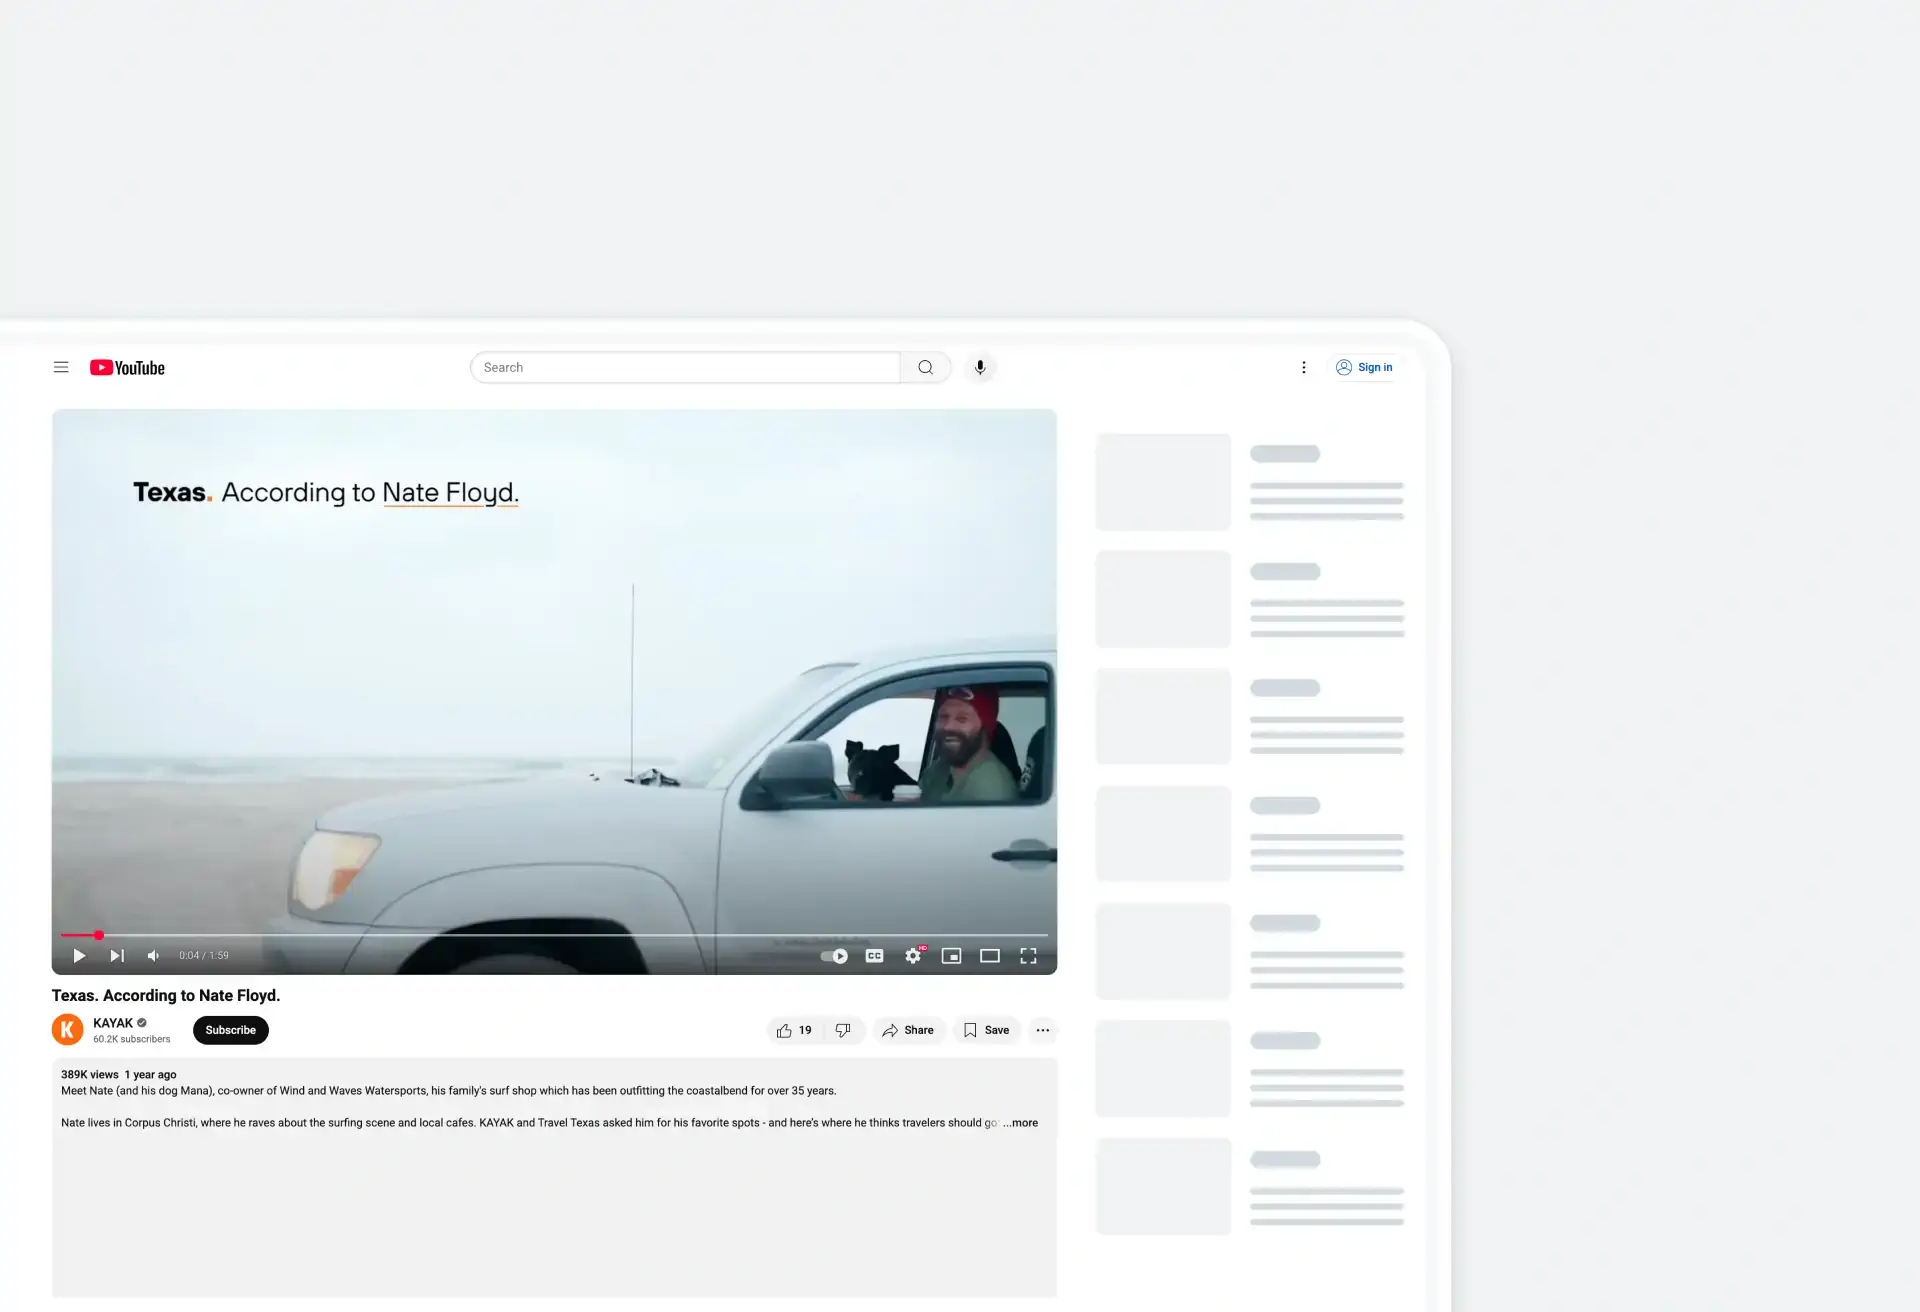
Task: Expand description with ...more
Action: 1021,1123
